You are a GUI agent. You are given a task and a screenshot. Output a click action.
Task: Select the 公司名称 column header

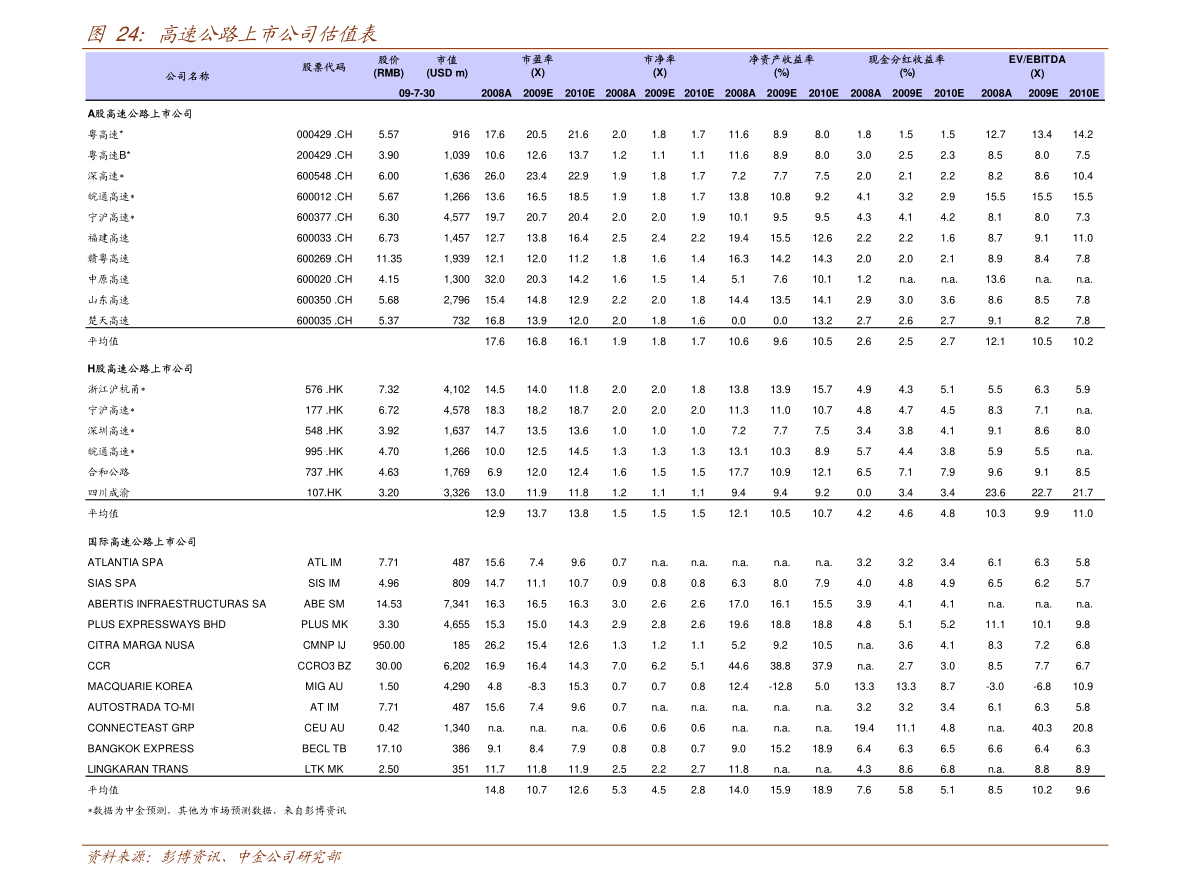[x=188, y=76]
